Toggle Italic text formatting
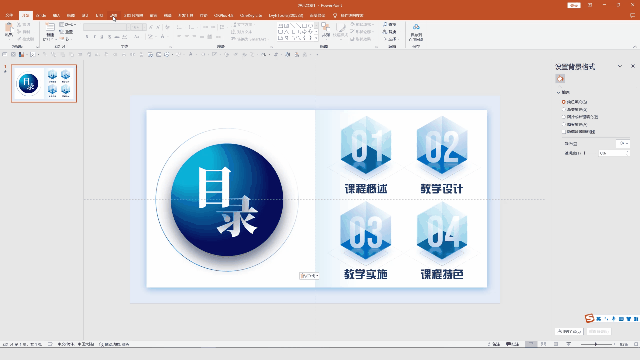Image resolution: width=640 pixels, height=360 pixels. pyautogui.click(x=95, y=37)
